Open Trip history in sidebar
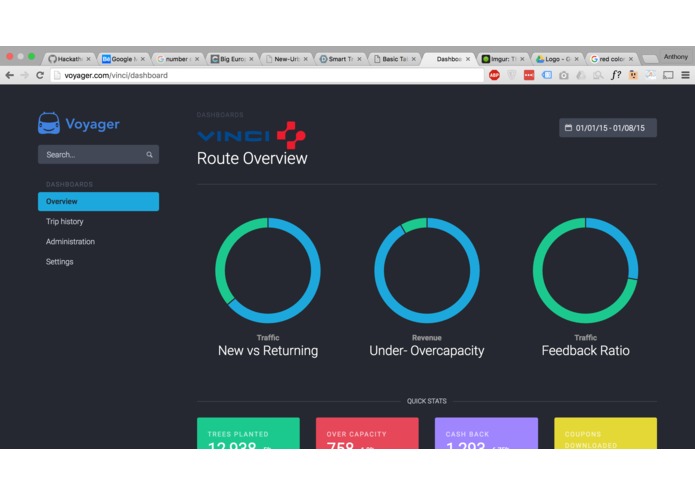Viewport: 695px width, 494px height. [x=65, y=222]
